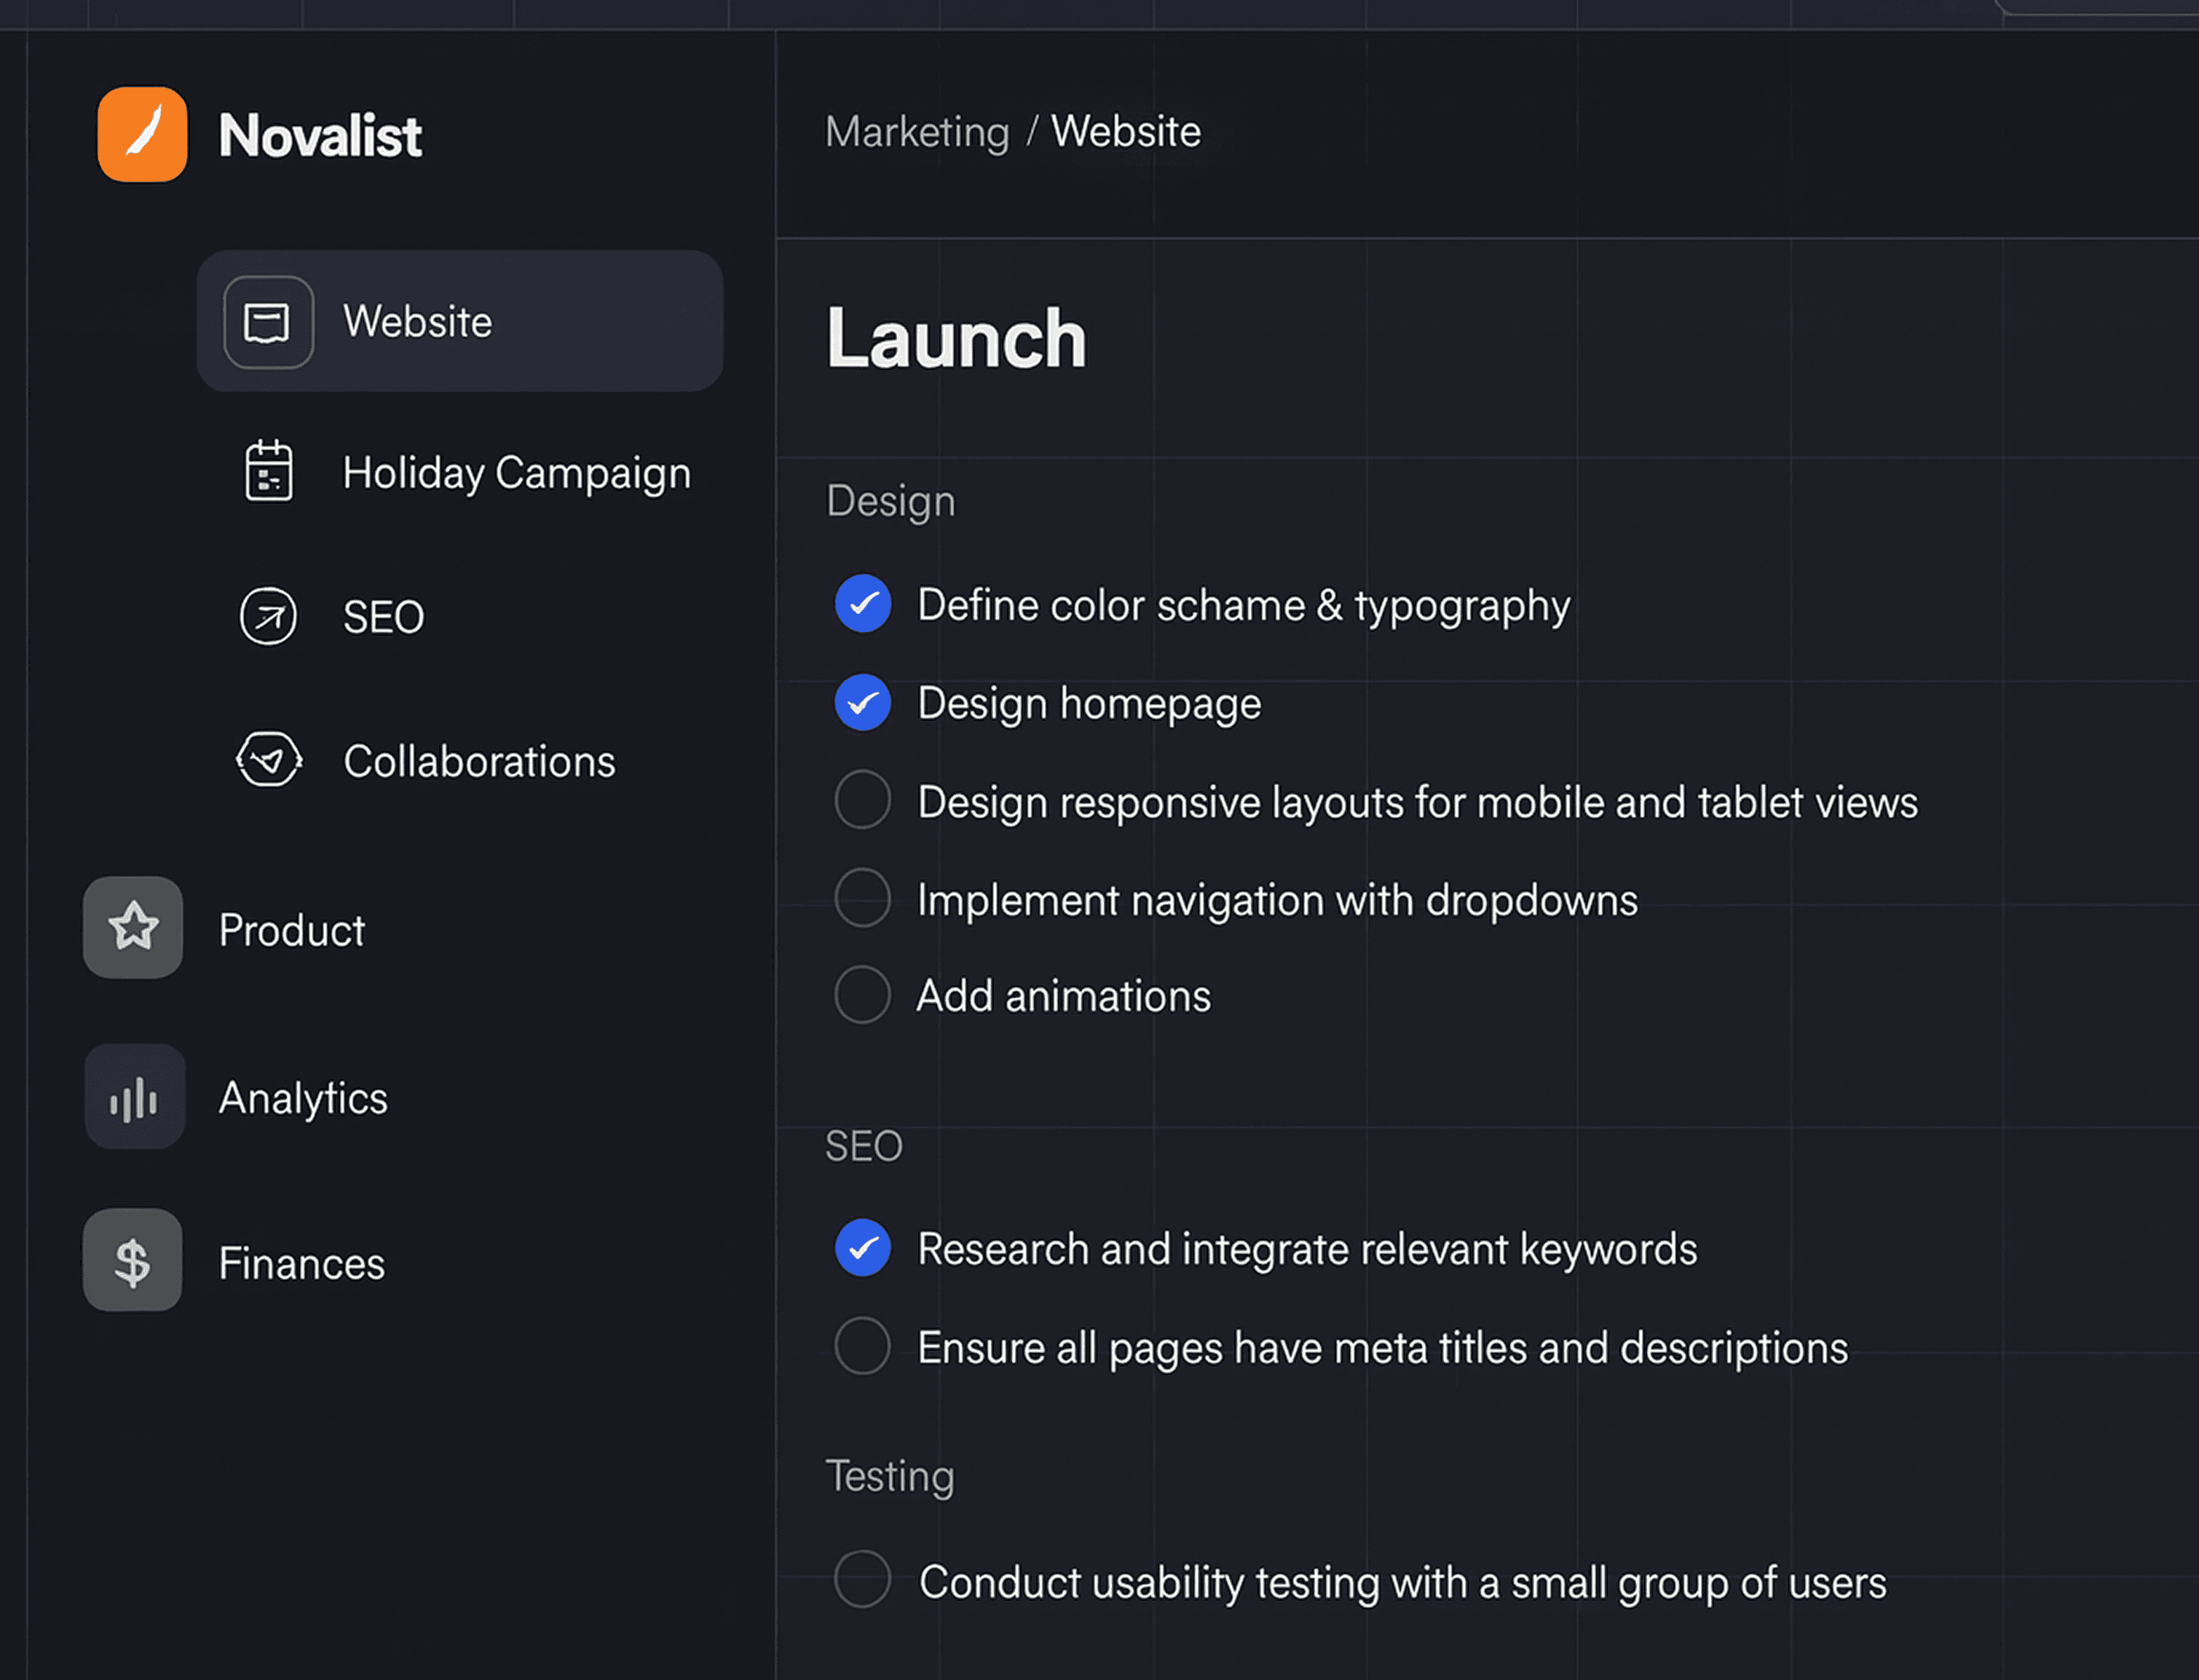Select Website in the sidebar
2199x1680 pixels.
coord(417,320)
